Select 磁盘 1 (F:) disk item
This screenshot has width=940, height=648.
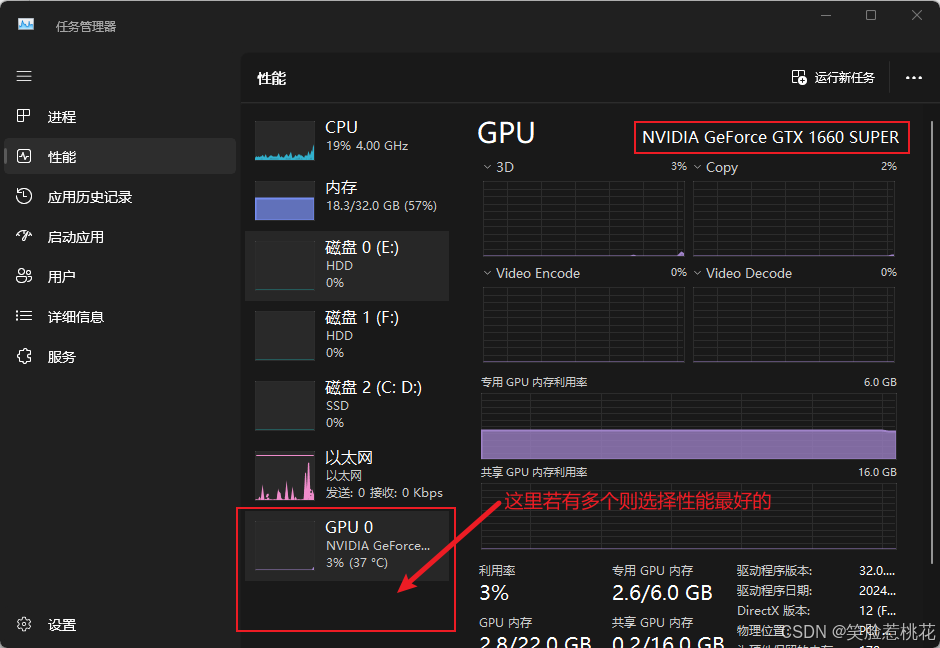[x=347, y=335]
